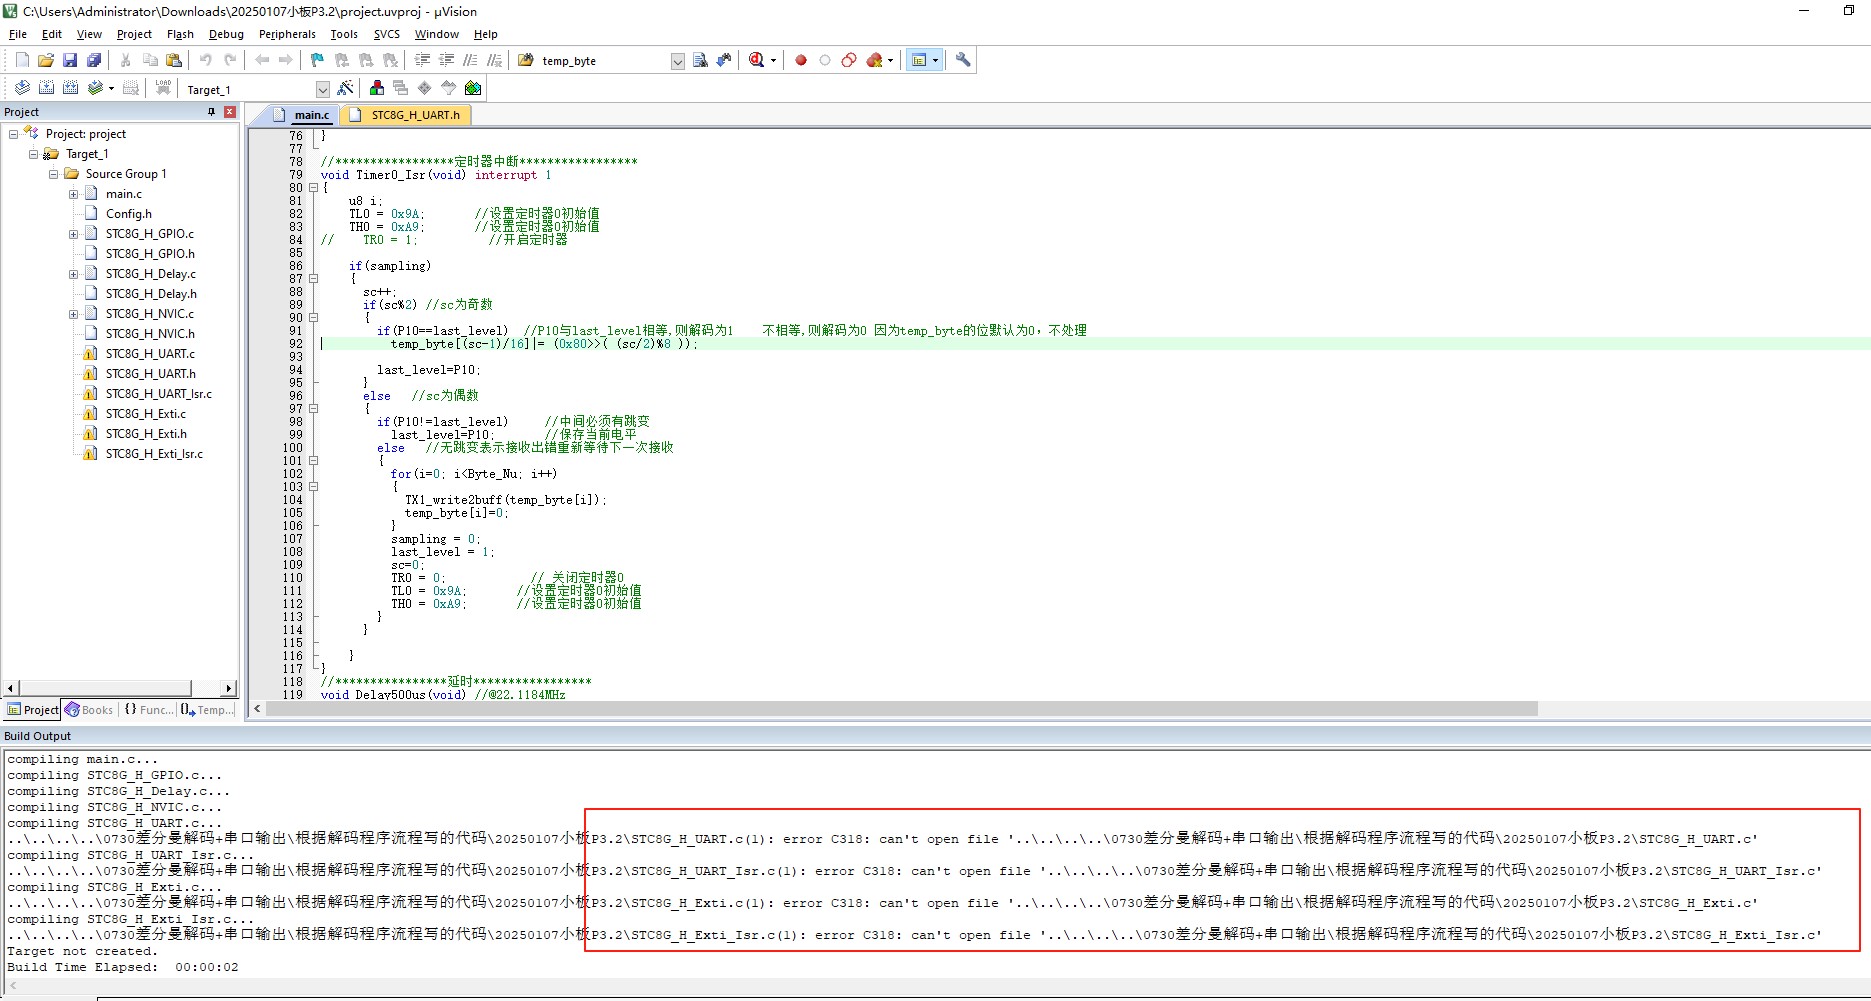Click the editor horizontal scrollbar

900,709
